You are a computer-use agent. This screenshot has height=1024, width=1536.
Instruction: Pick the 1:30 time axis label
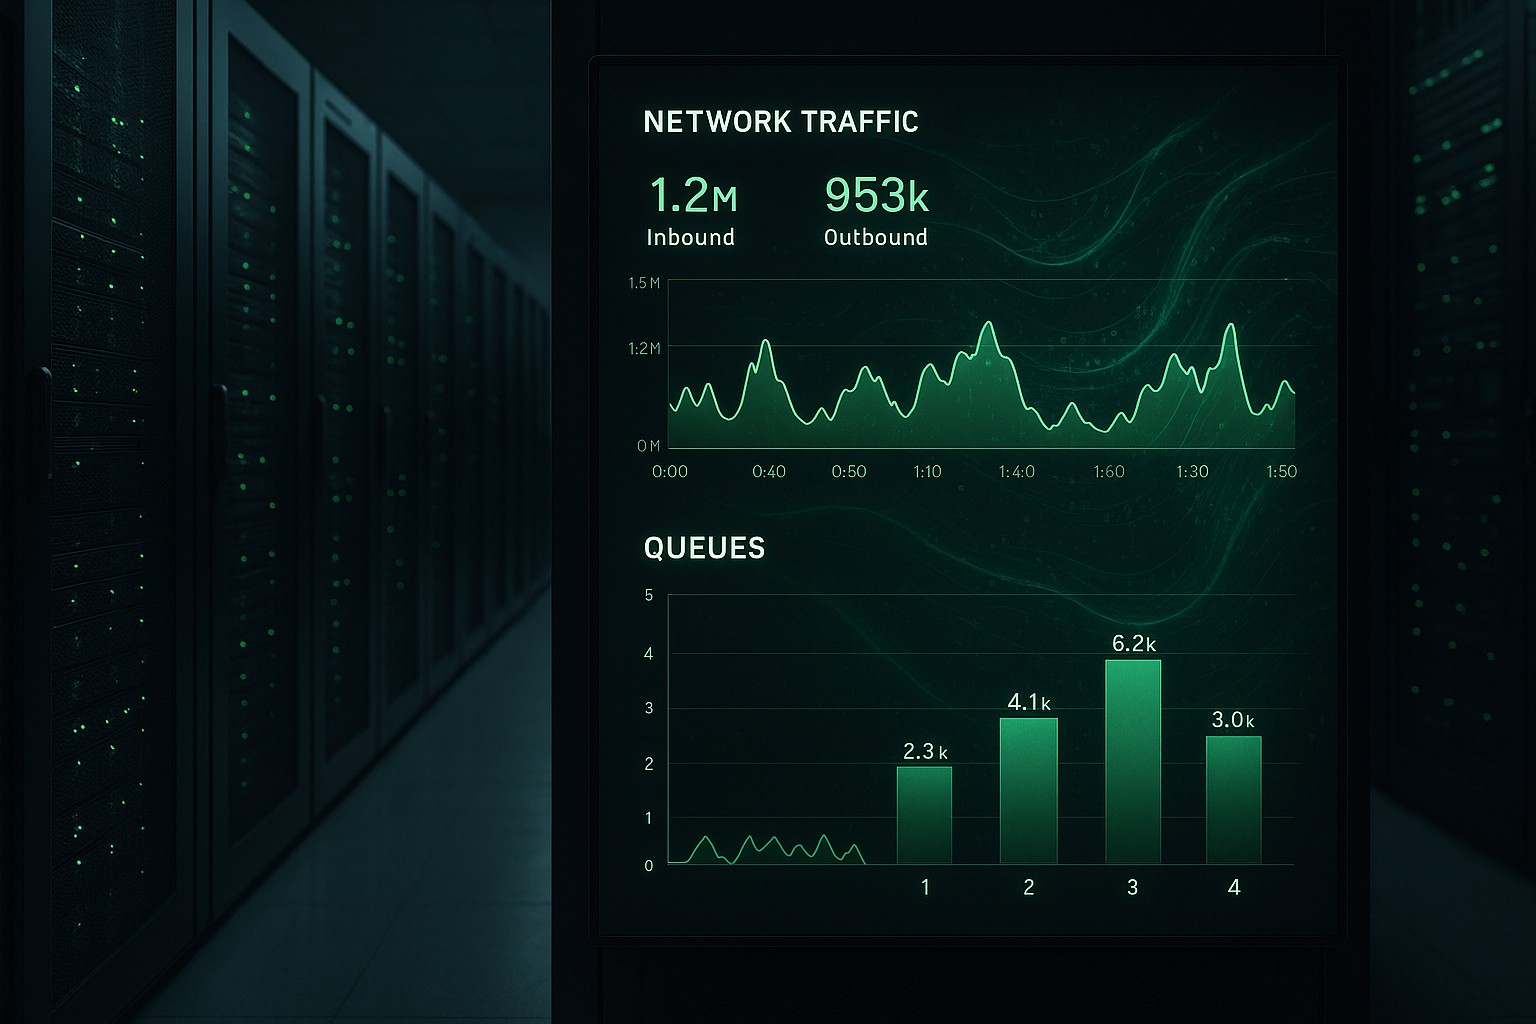click(x=1192, y=472)
